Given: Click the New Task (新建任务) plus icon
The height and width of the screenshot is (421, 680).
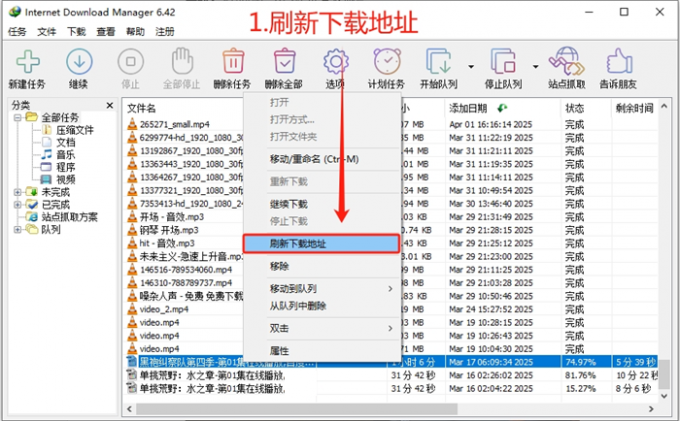Looking at the screenshot, I should click(28, 62).
